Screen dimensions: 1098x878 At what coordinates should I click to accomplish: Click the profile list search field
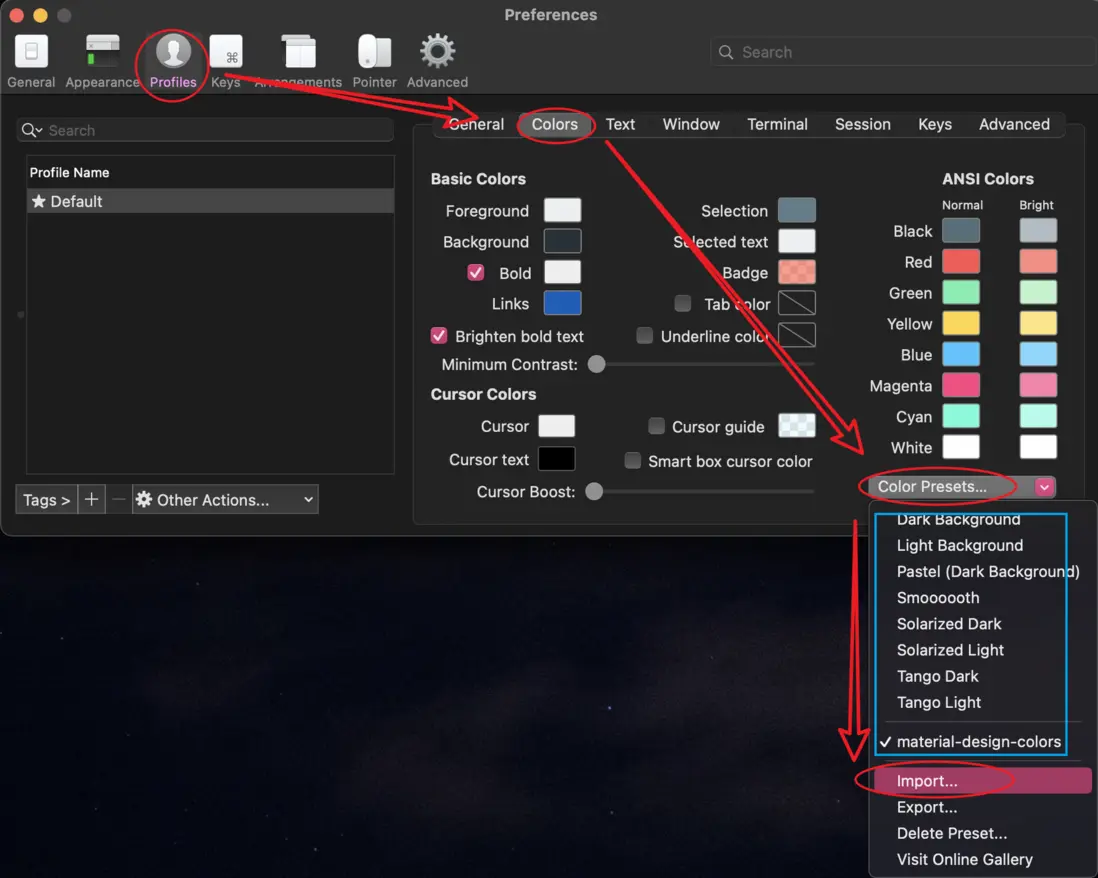[x=205, y=130]
